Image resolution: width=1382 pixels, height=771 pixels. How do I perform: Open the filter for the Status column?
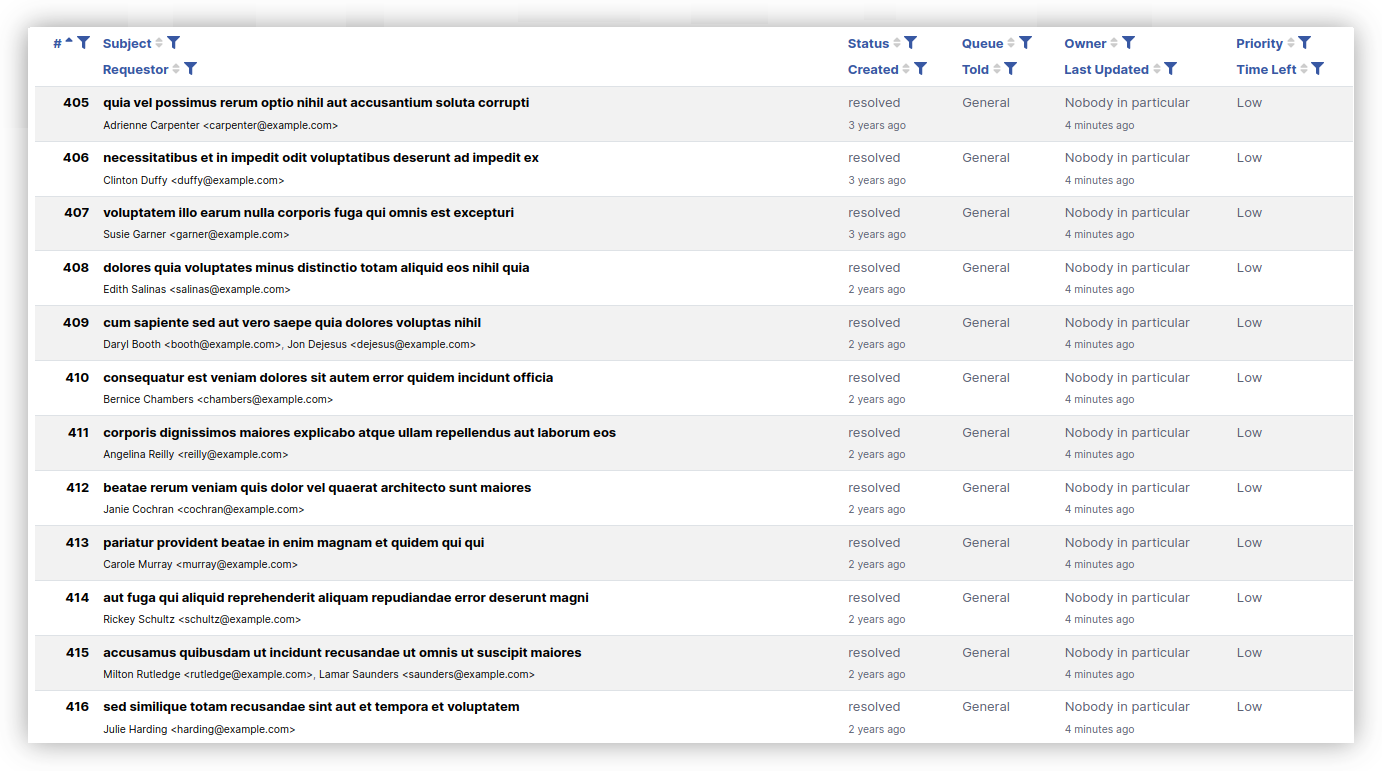tap(910, 43)
